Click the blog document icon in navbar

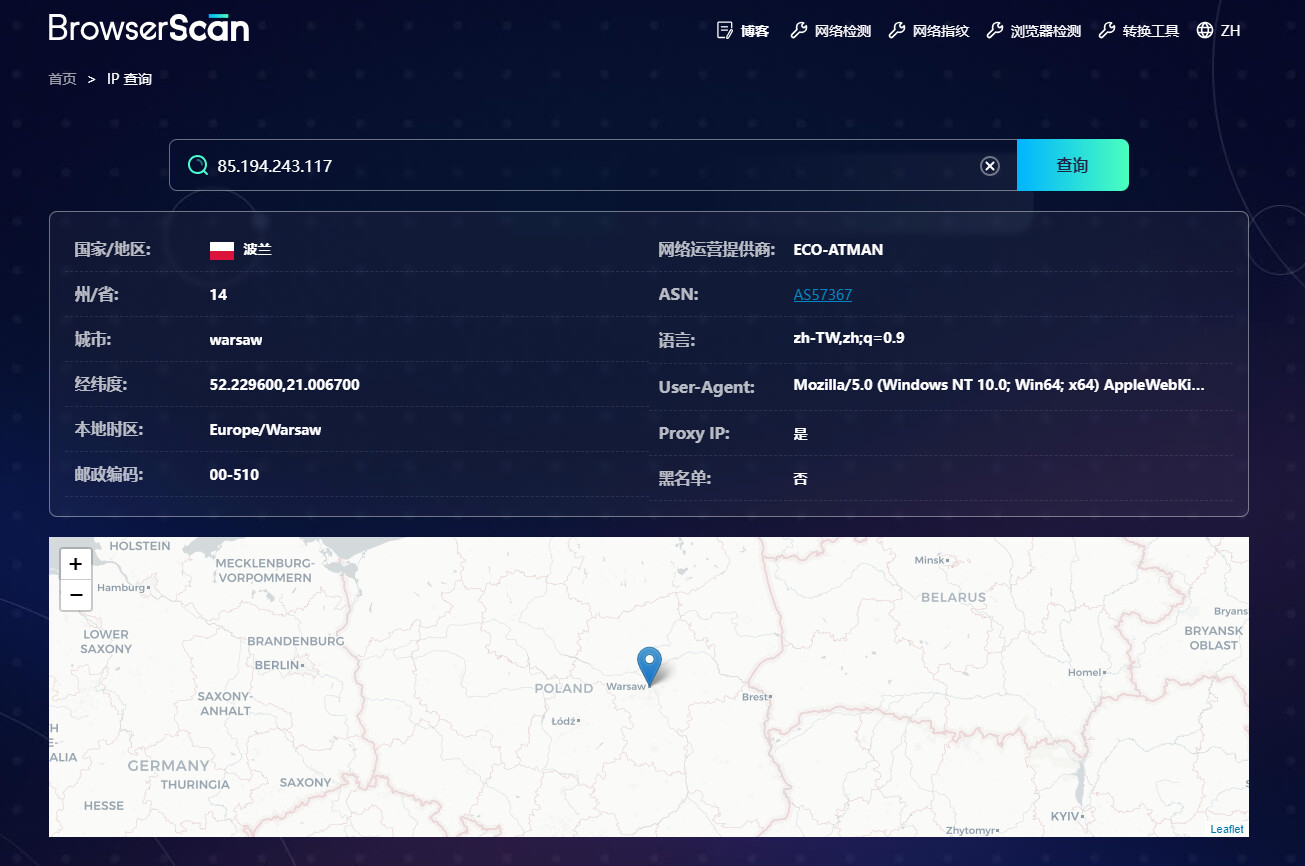725,30
